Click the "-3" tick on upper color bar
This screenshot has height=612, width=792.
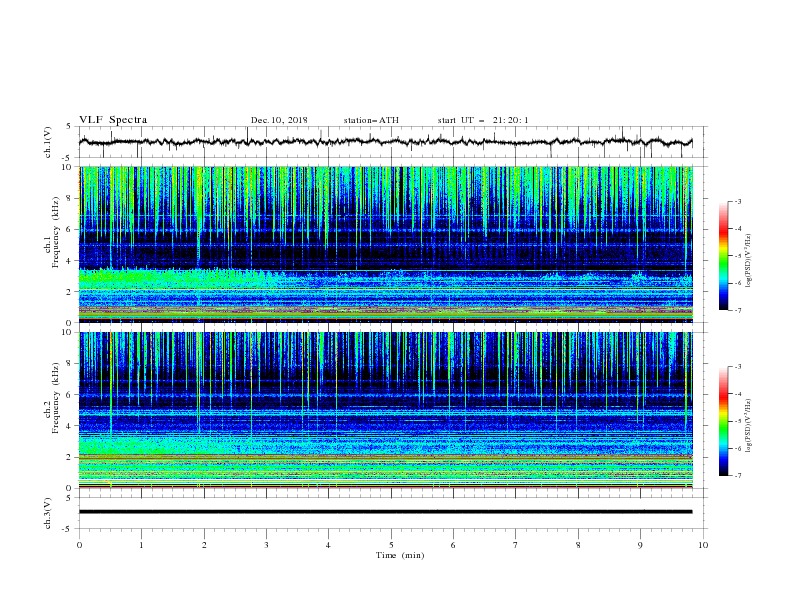(x=738, y=201)
